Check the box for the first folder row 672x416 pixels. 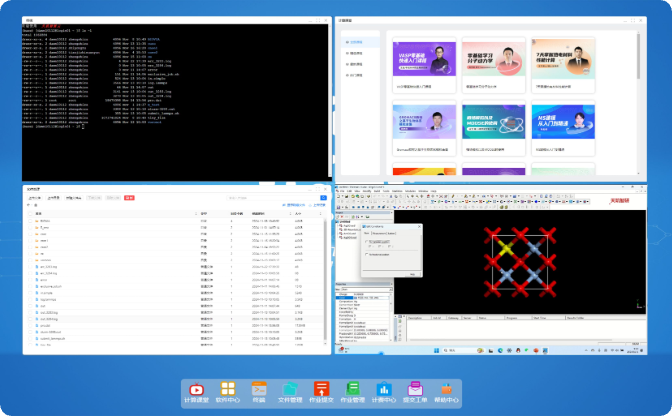click(x=30, y=221)
